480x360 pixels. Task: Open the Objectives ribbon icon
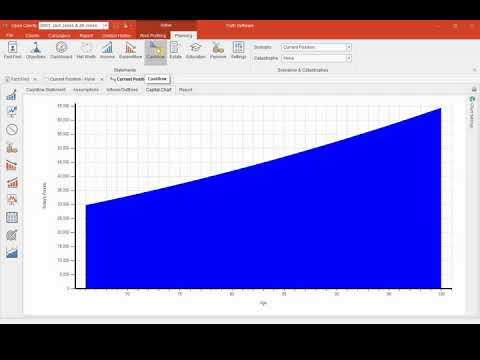[35, 50]
